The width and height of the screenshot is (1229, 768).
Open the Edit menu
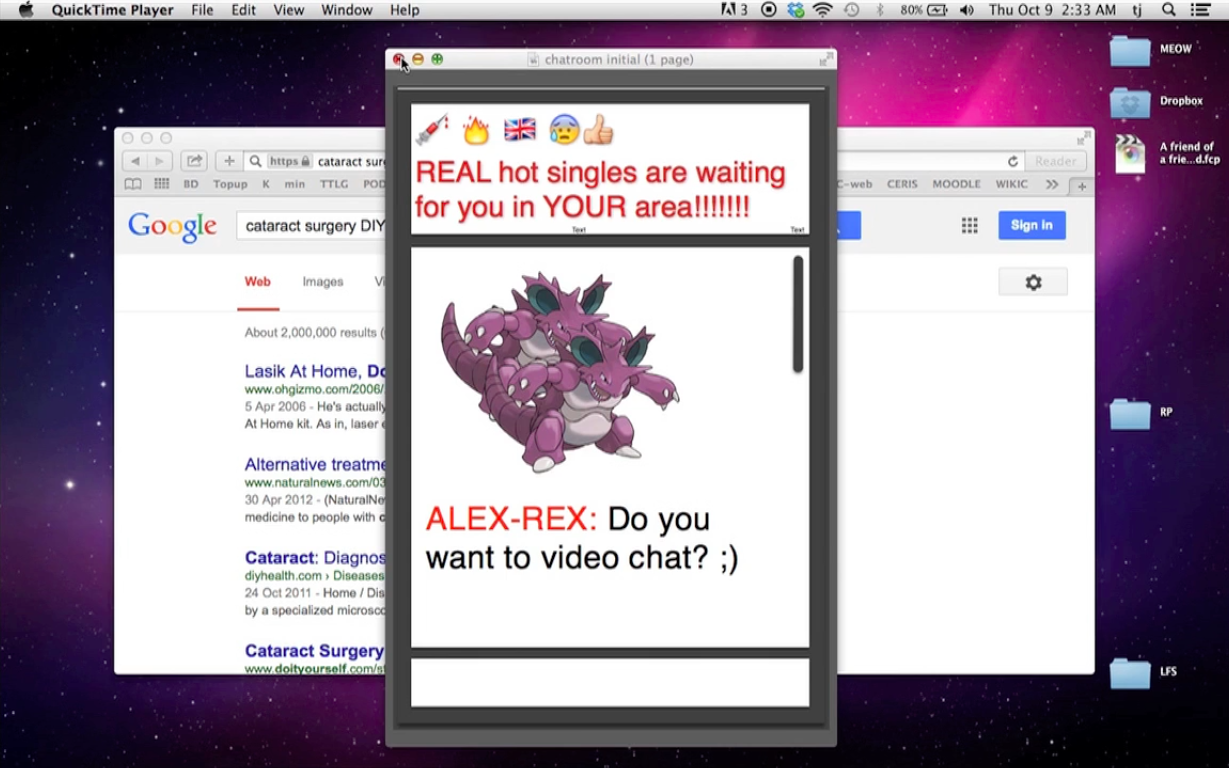244,10
